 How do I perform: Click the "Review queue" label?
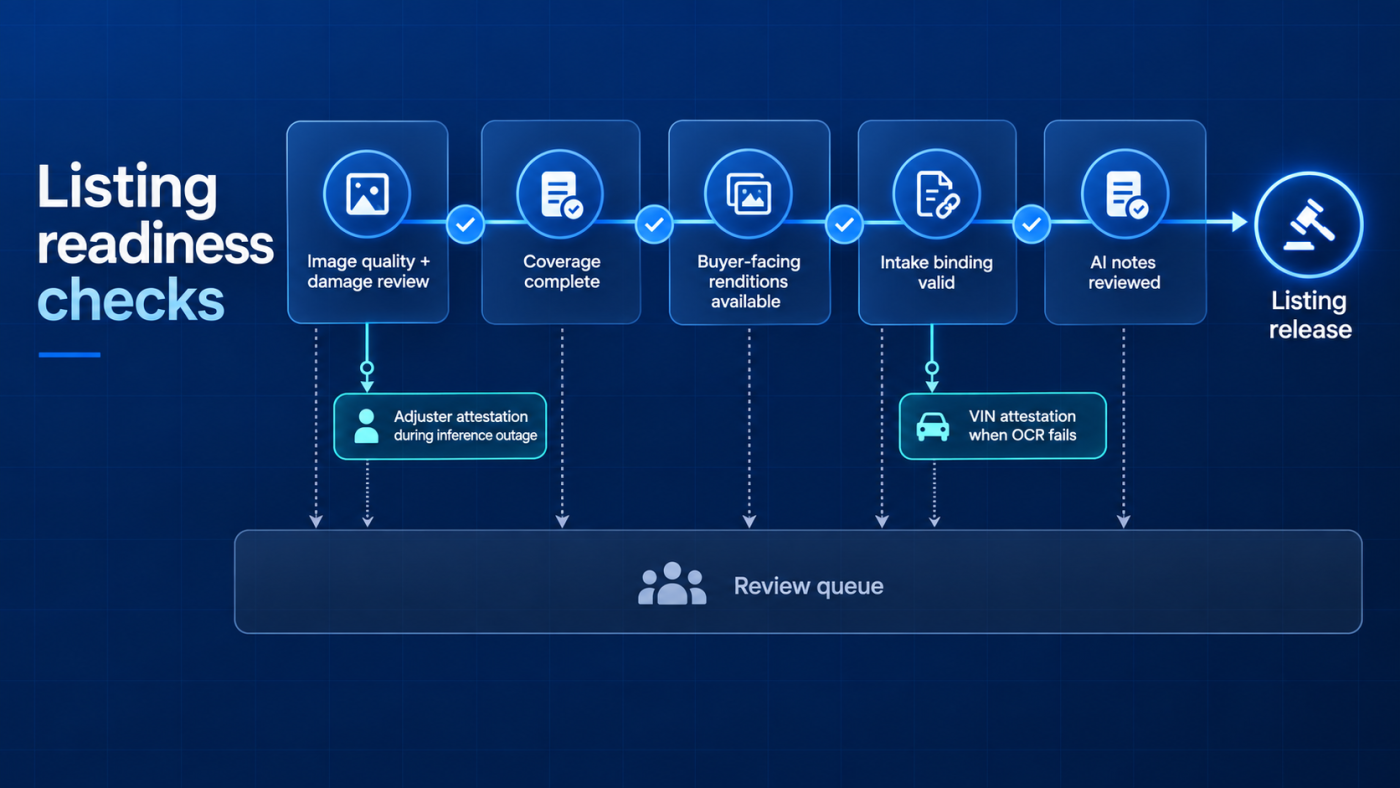pyautogui.click(x=808, y=586)
